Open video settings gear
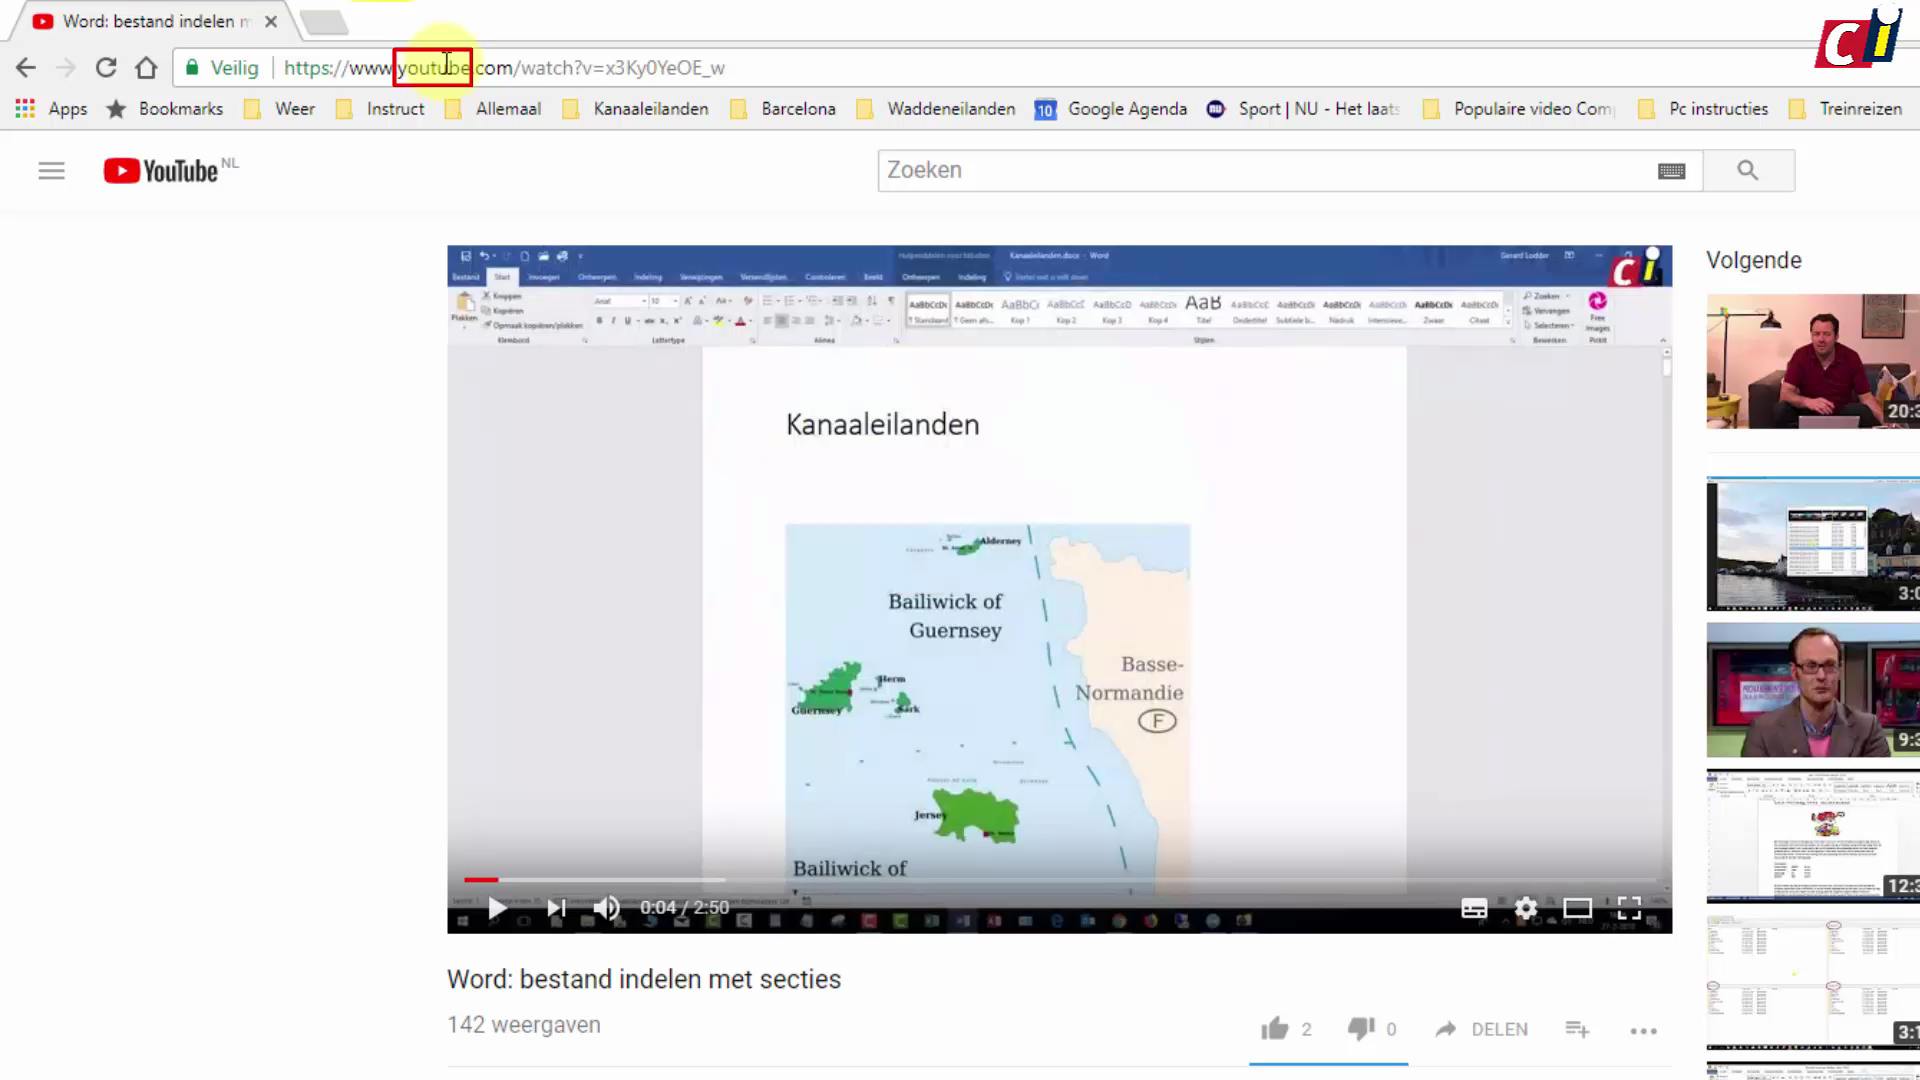The width and height of the screenshot is (1920, 1080). pyautogui.click(x=1526, y=908)
